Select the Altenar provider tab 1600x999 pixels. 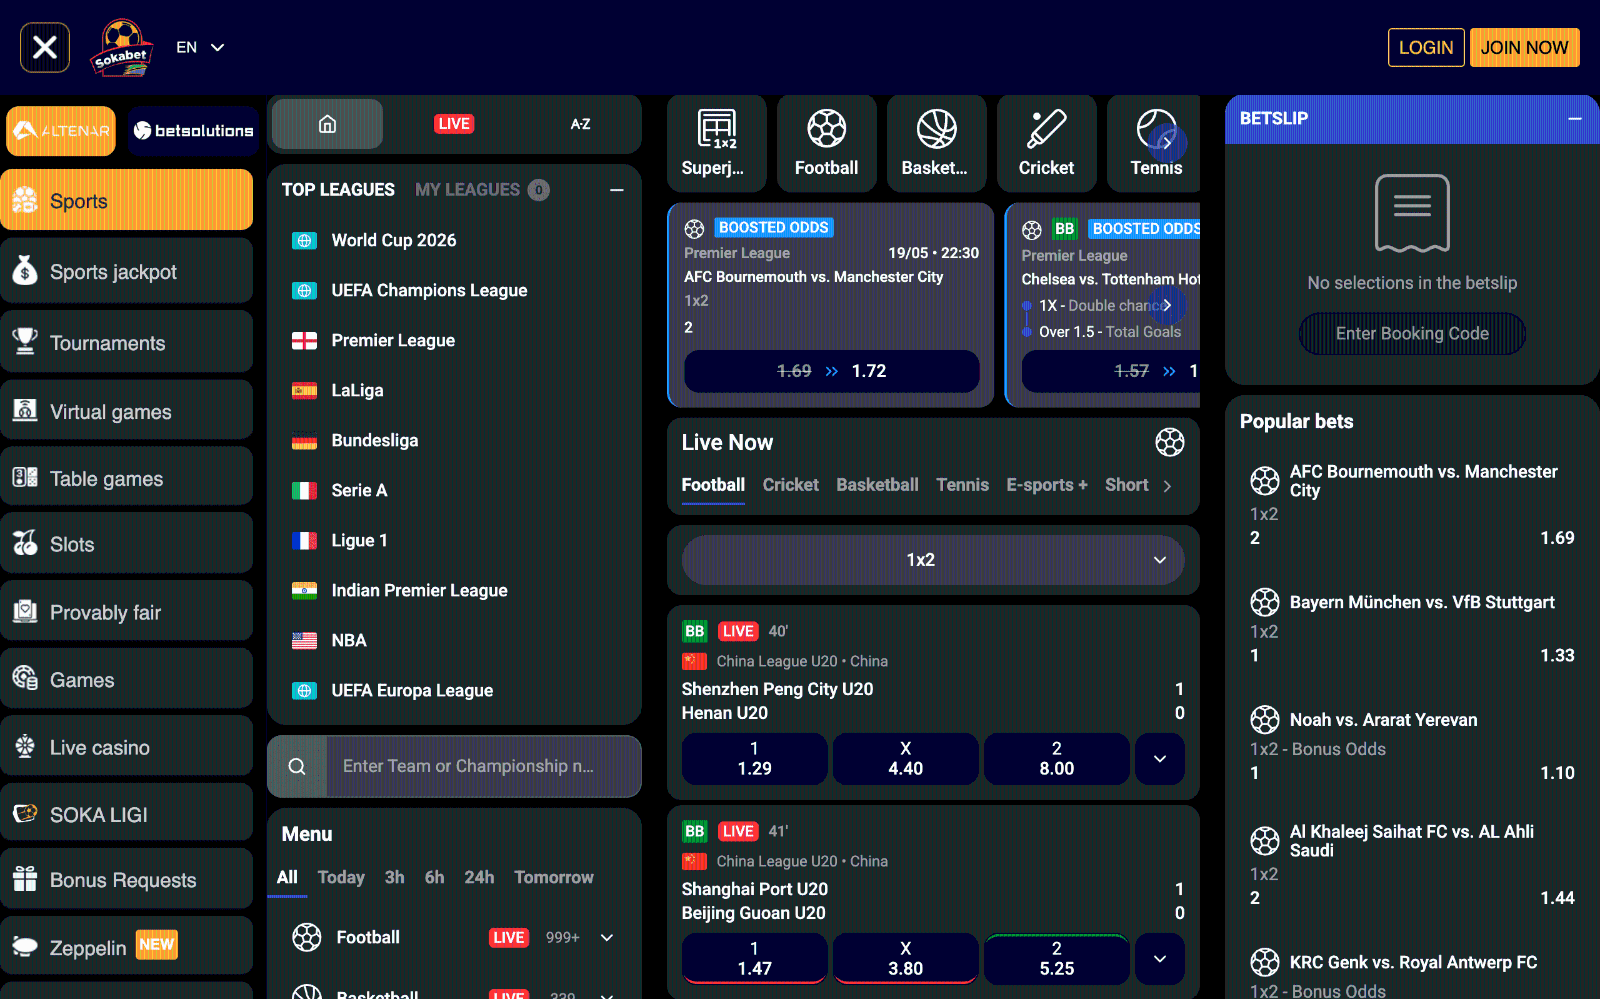pos(61,131)
